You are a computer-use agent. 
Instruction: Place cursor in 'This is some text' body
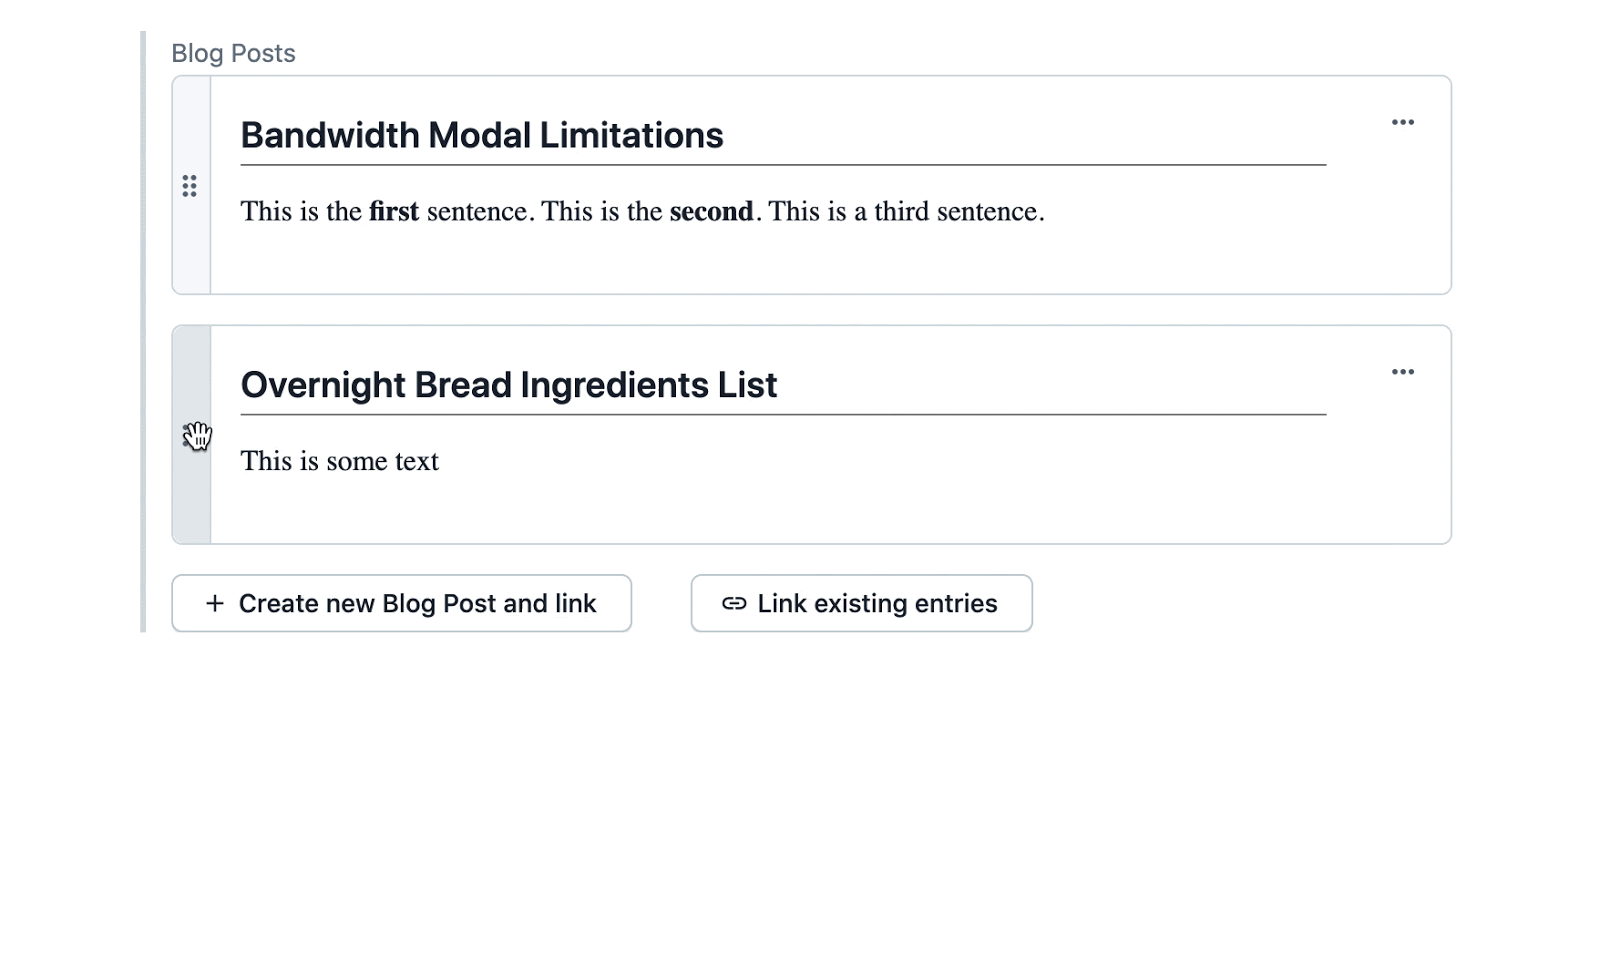pyautogui.click(x=339, y=461)
